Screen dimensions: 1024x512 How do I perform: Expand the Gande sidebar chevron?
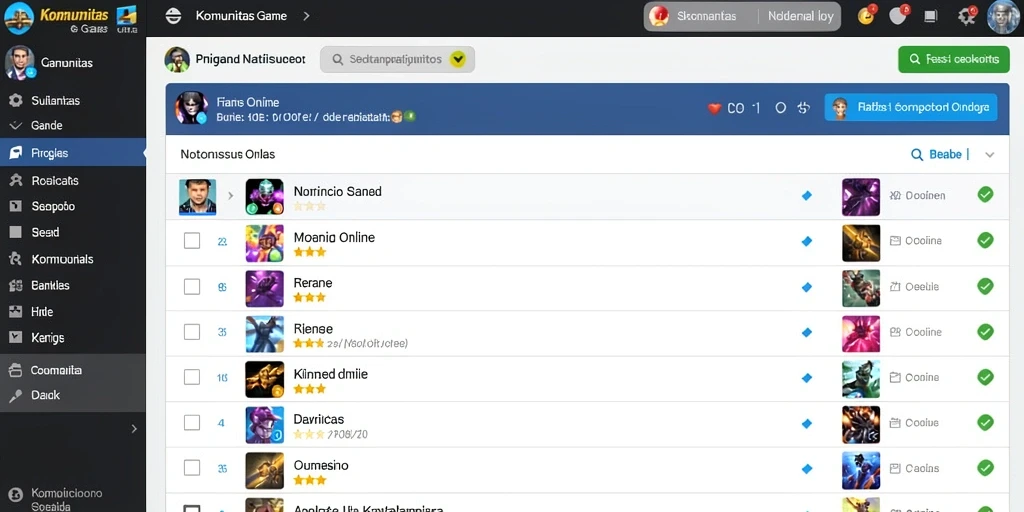15,125
